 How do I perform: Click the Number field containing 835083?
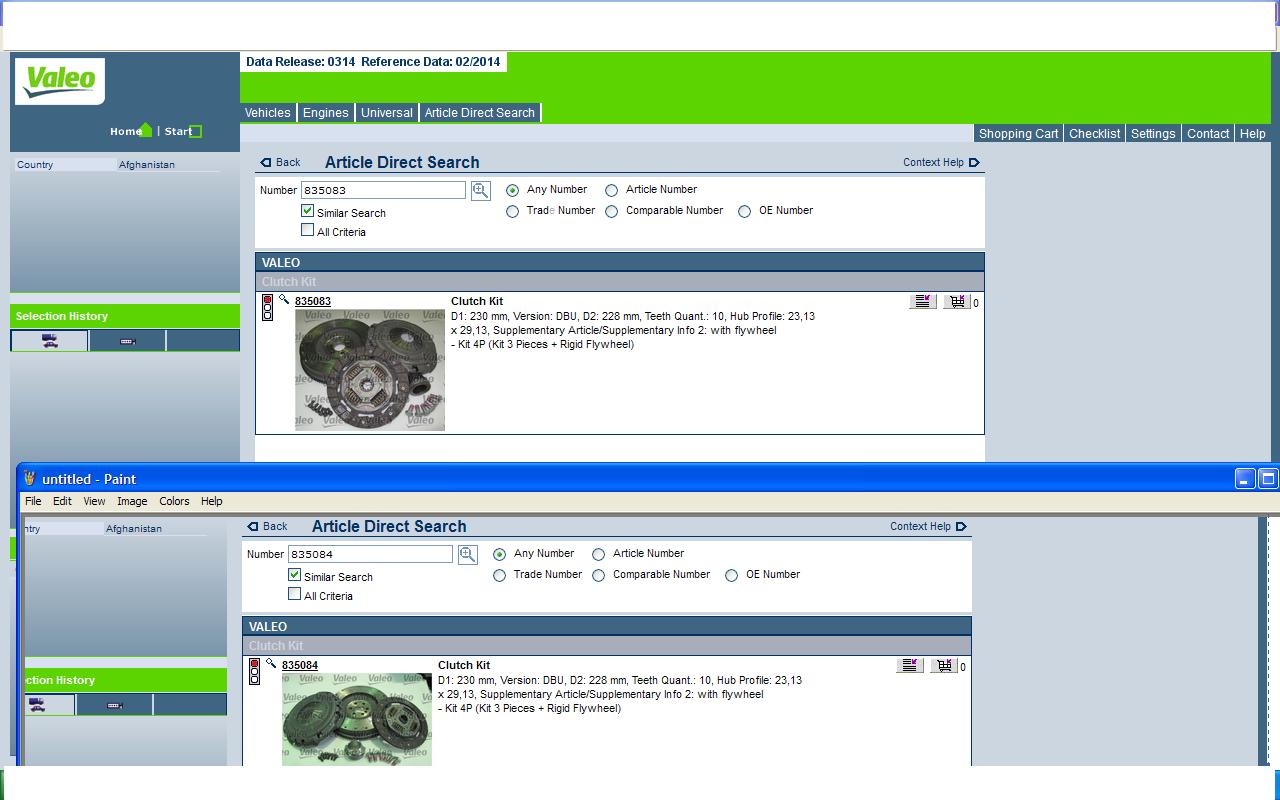(383, 190)
